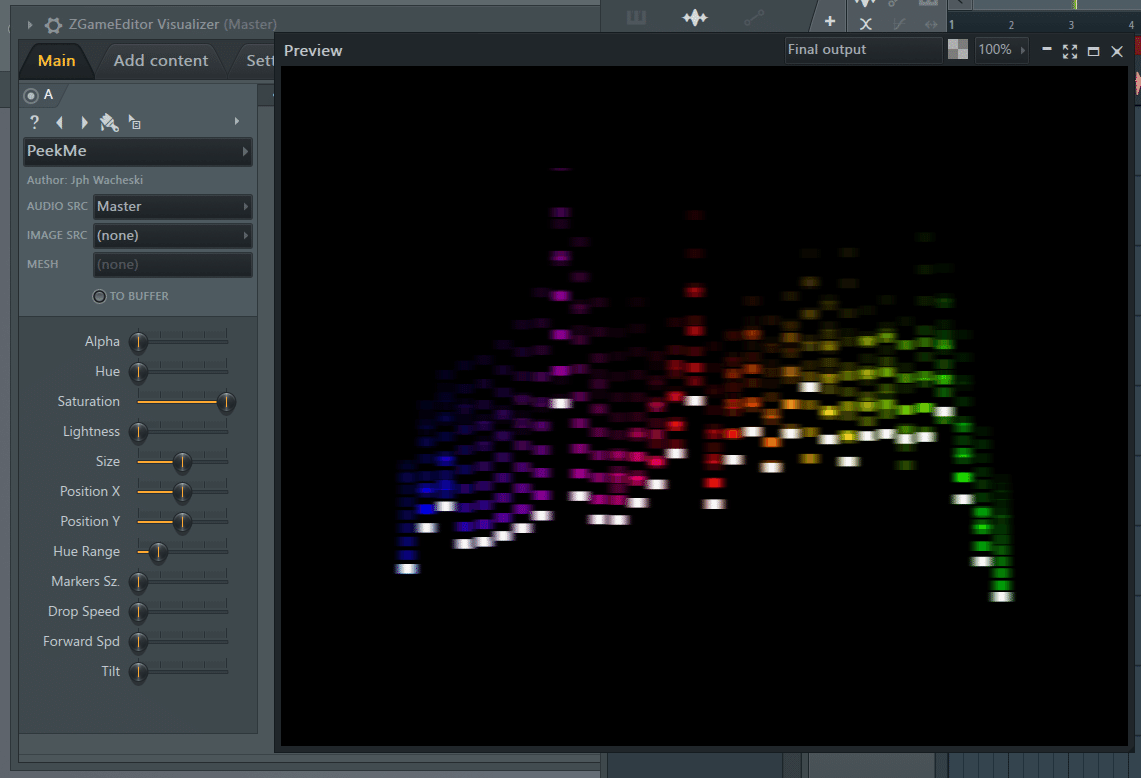The image size is (1141, 778).
Task: Click the plus add button in the top bar
Action: 830,21
